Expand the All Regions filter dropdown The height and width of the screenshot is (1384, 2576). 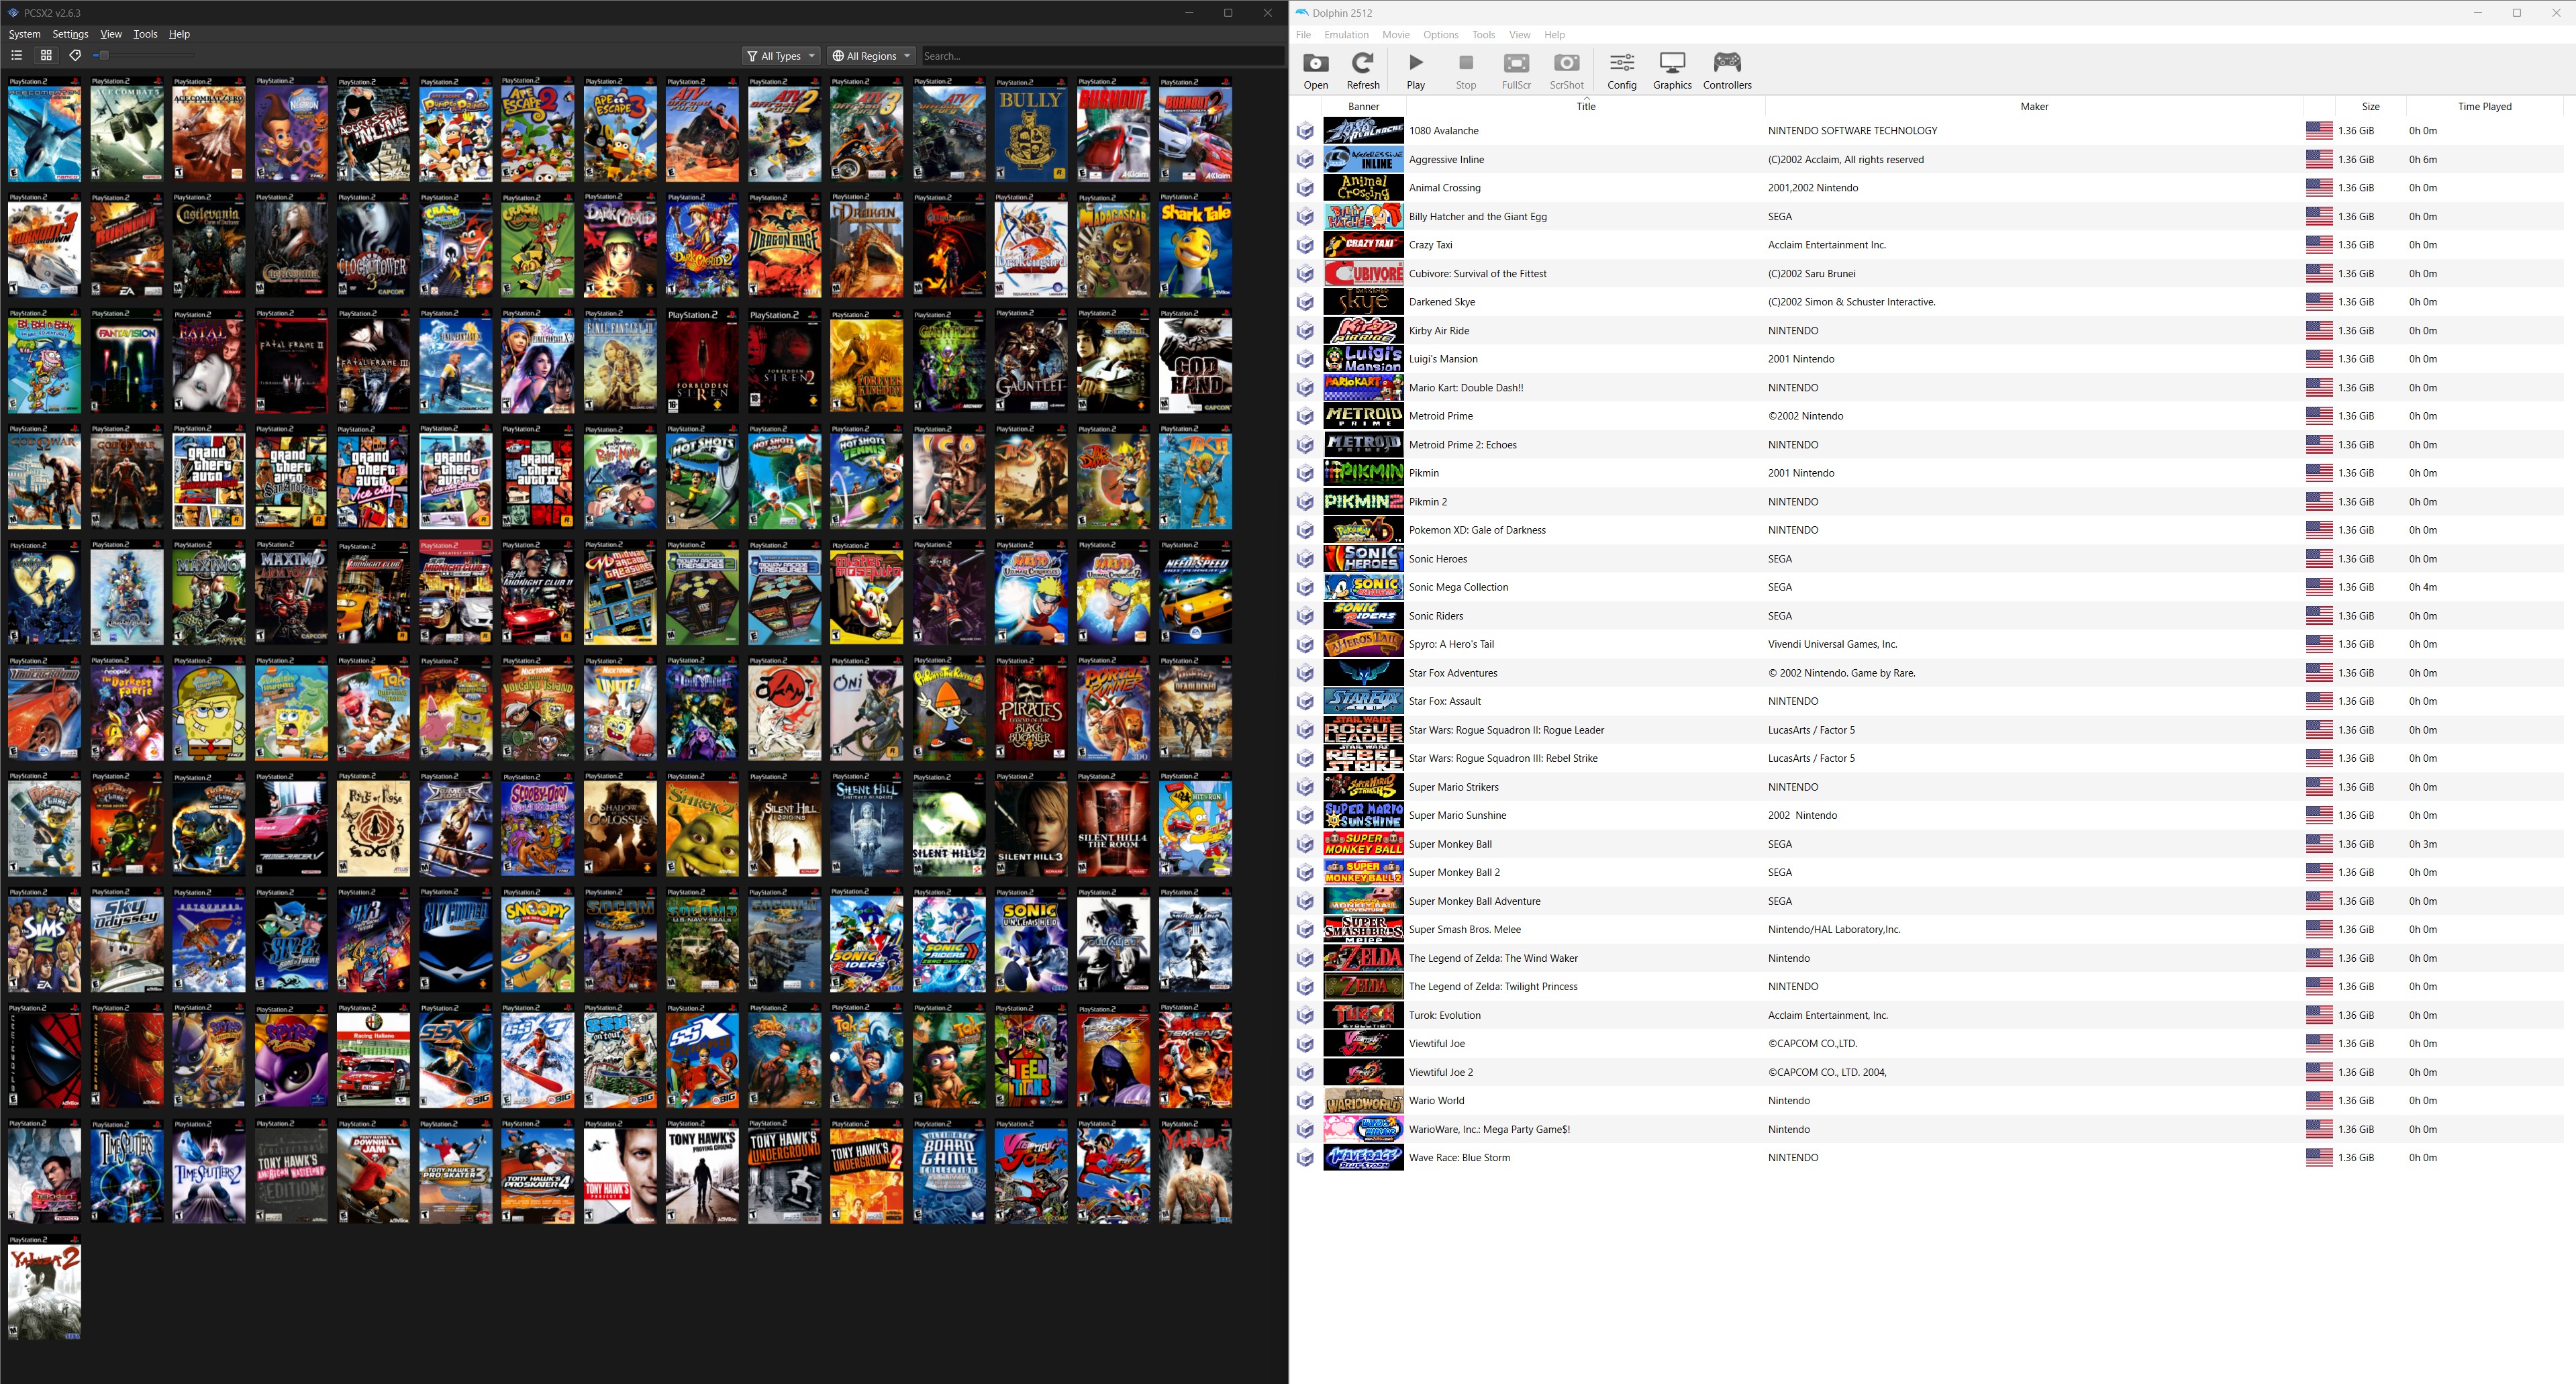click(x=871, y=56)
